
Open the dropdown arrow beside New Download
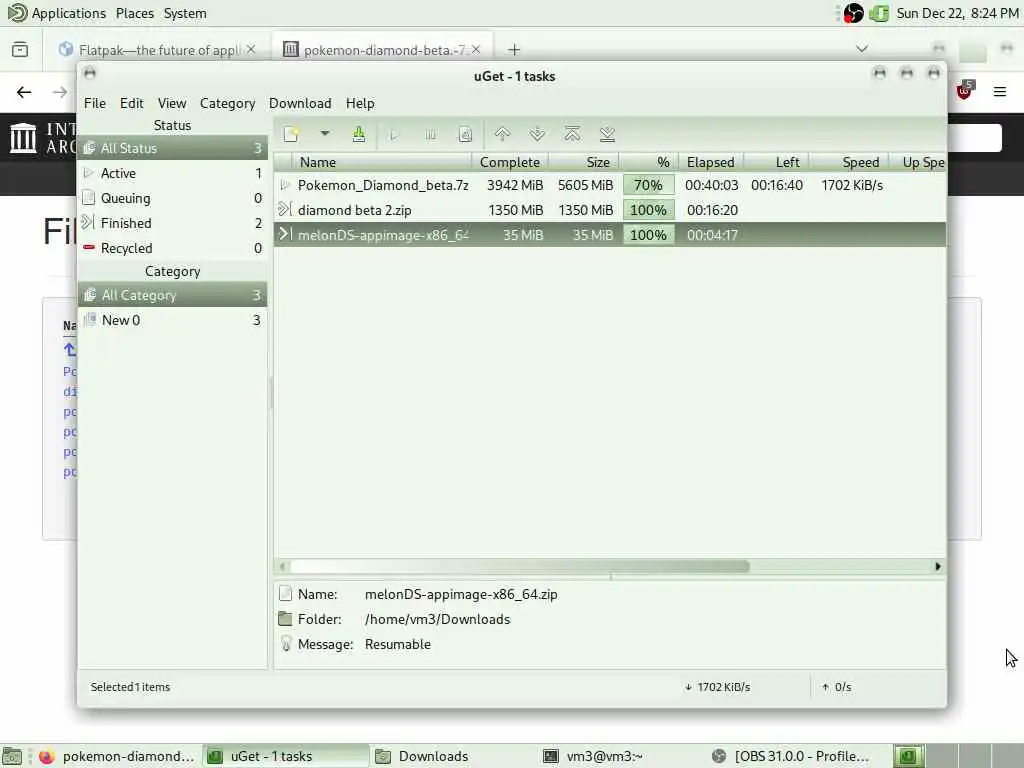325,134
